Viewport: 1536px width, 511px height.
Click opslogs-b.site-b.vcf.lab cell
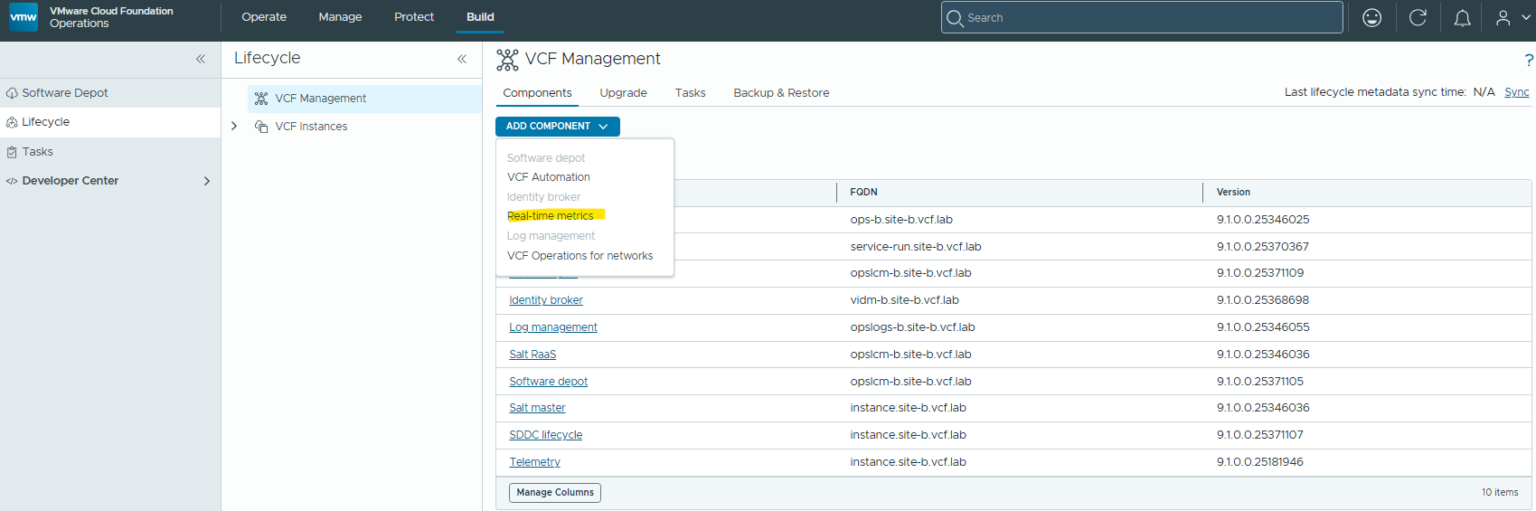[x=912, y=327]
